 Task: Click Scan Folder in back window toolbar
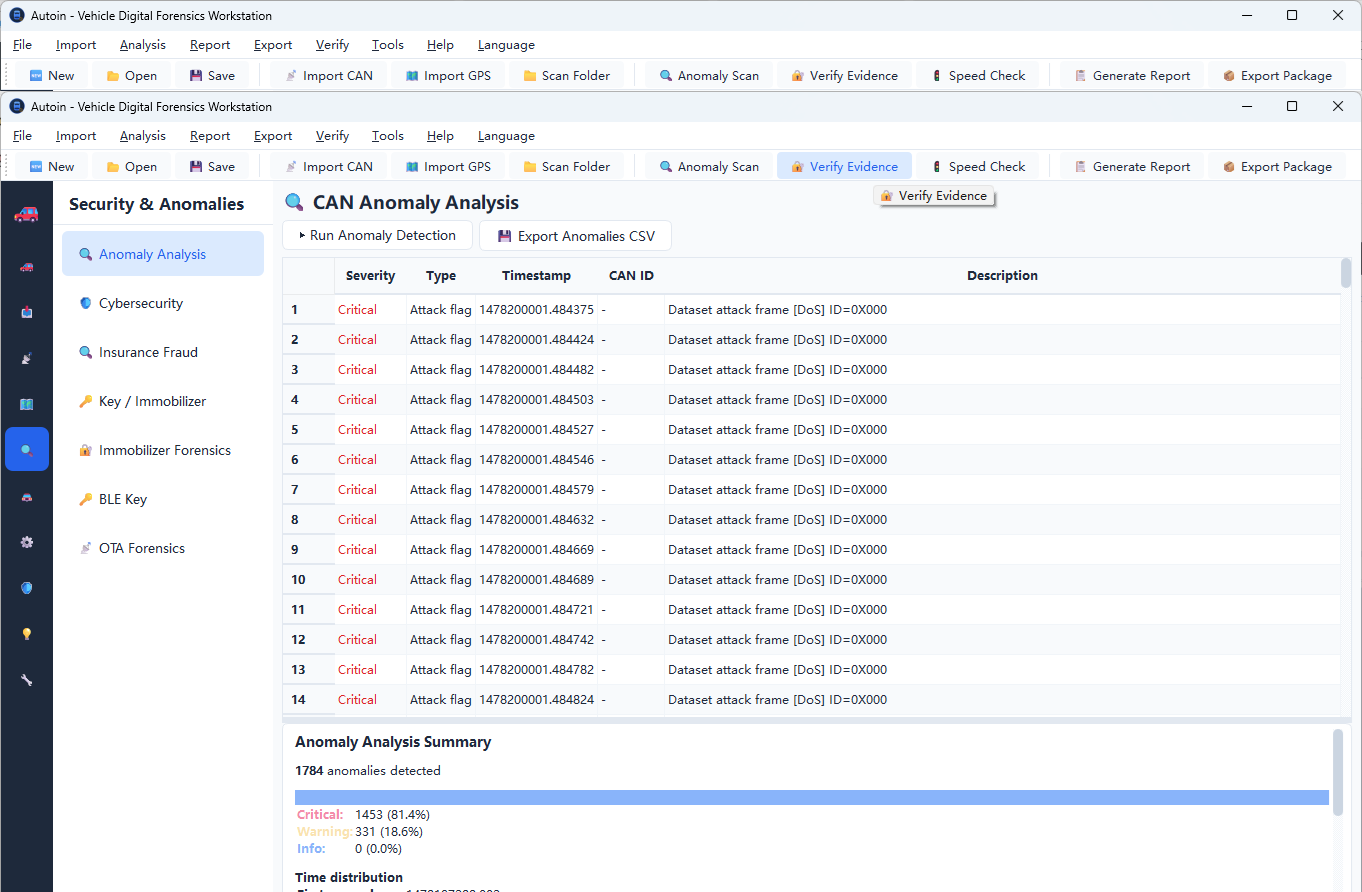click(x=566, y=75)
